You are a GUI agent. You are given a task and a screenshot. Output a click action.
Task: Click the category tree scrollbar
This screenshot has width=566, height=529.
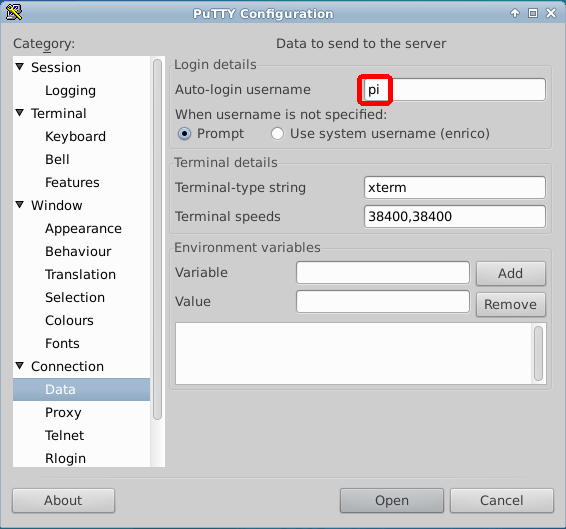coord(157,239)
